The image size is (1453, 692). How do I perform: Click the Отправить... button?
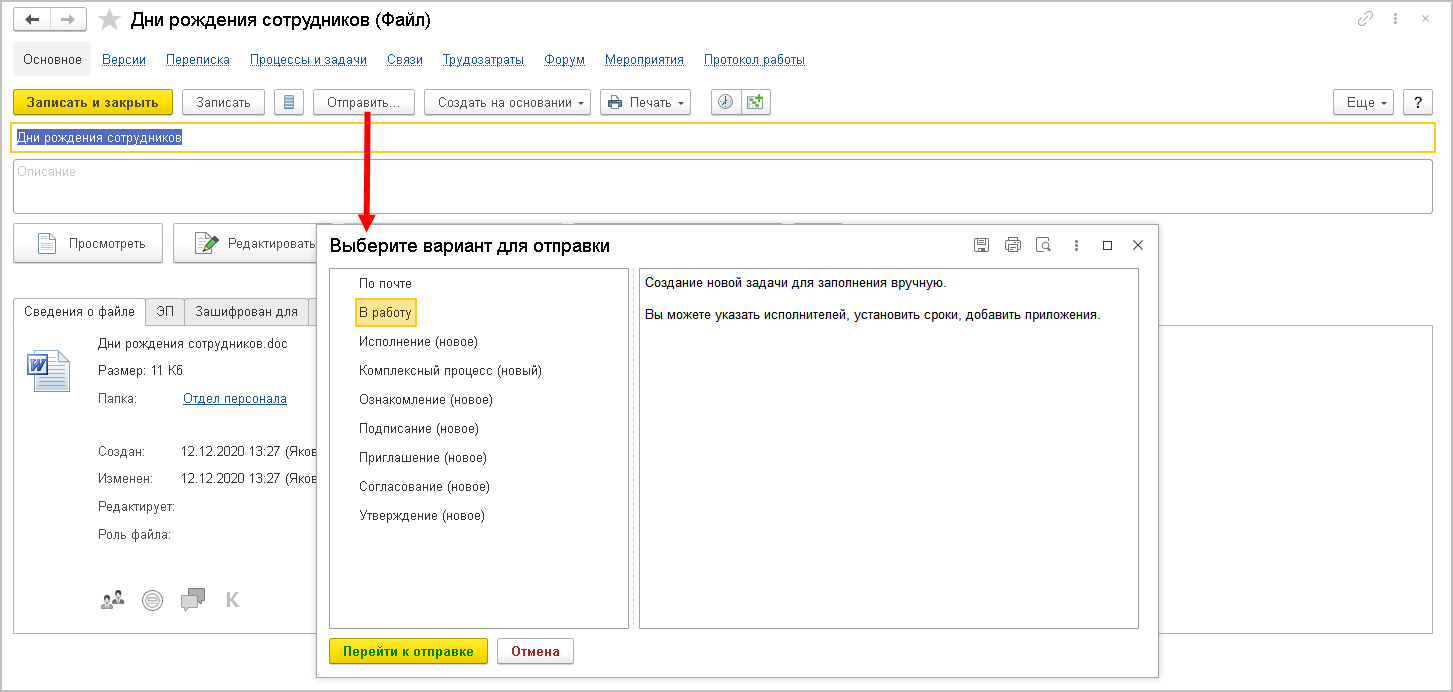pos(364,102)
